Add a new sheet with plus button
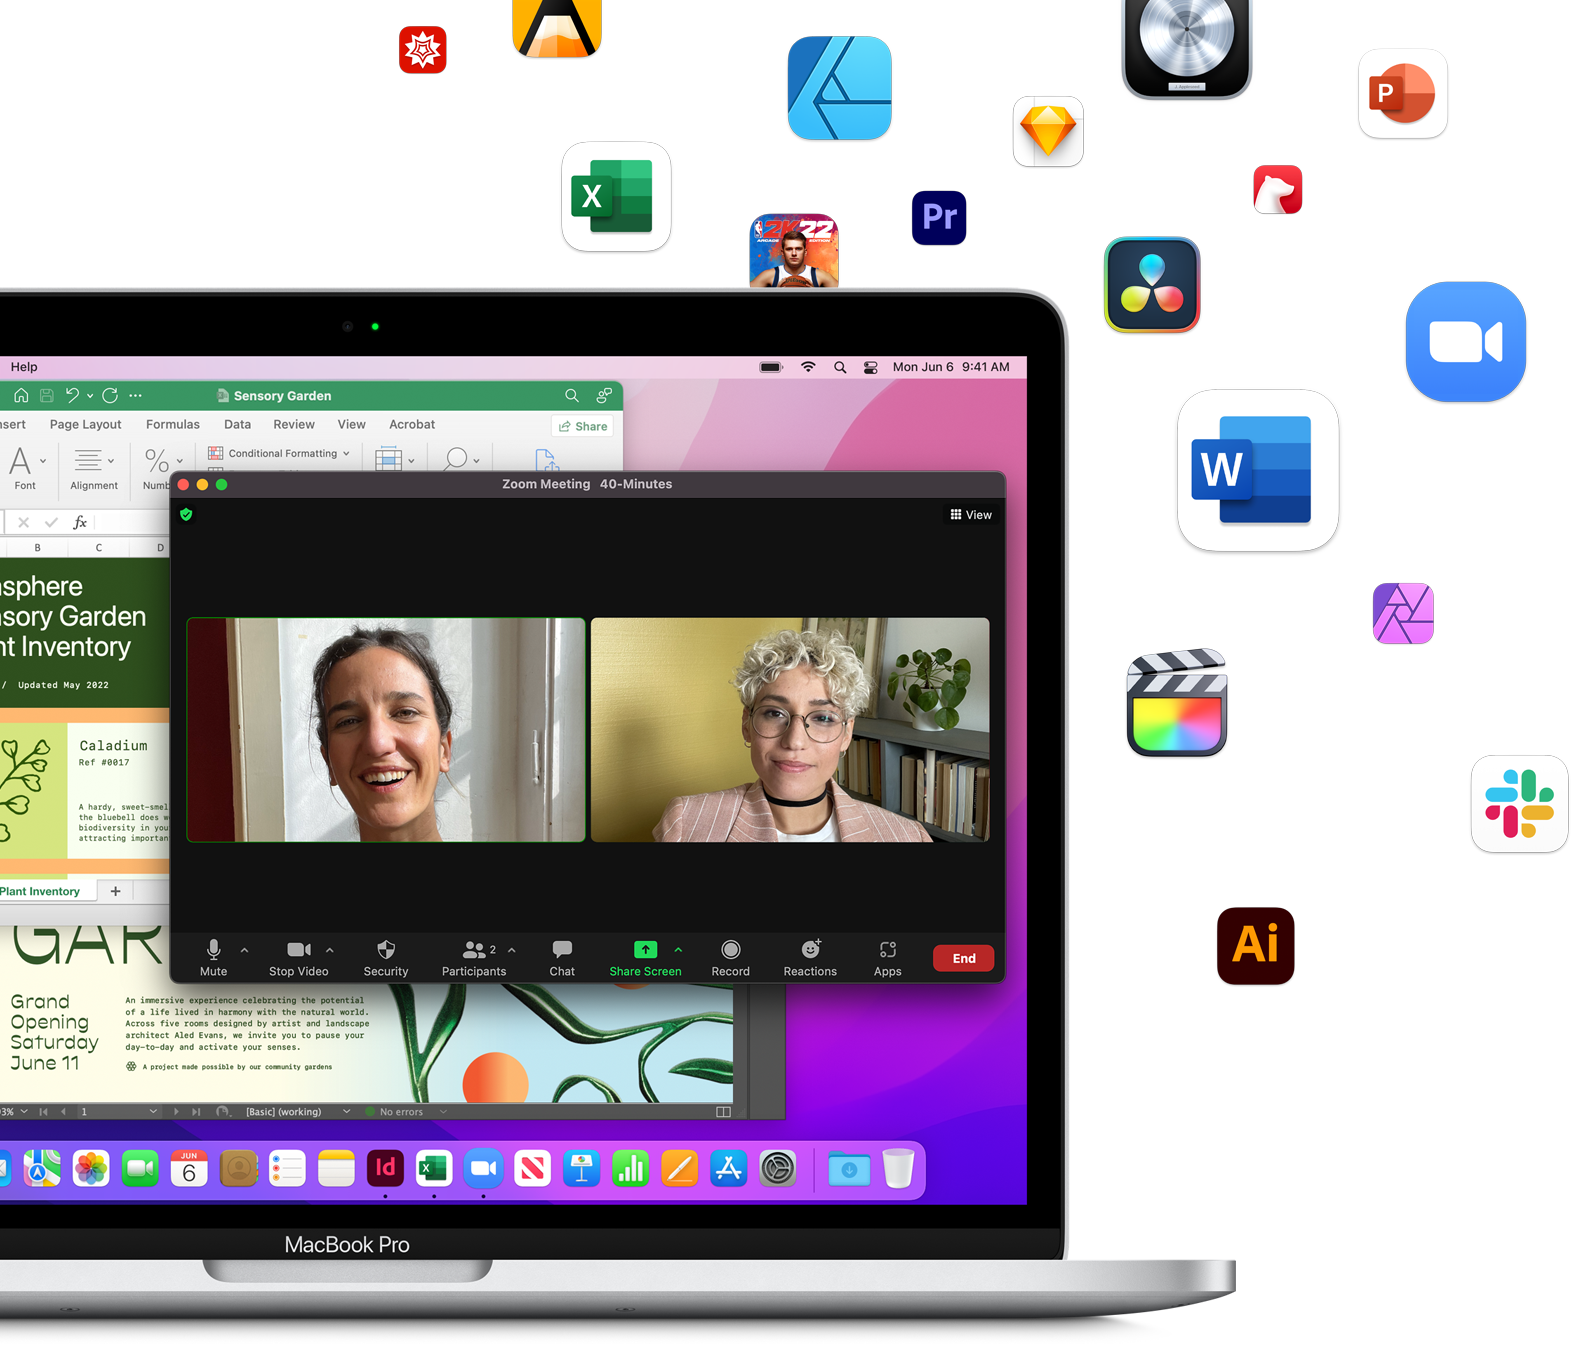 pos(115,891)
